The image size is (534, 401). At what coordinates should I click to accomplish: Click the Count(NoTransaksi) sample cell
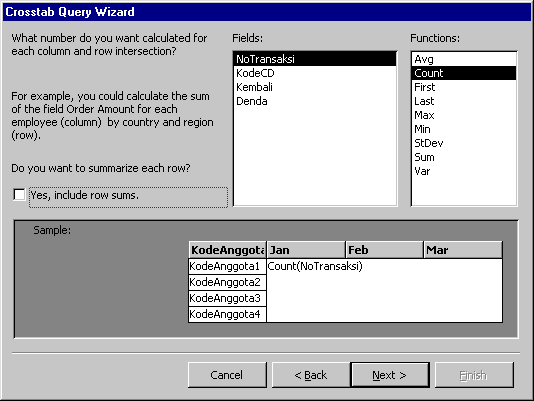(315, 266)
